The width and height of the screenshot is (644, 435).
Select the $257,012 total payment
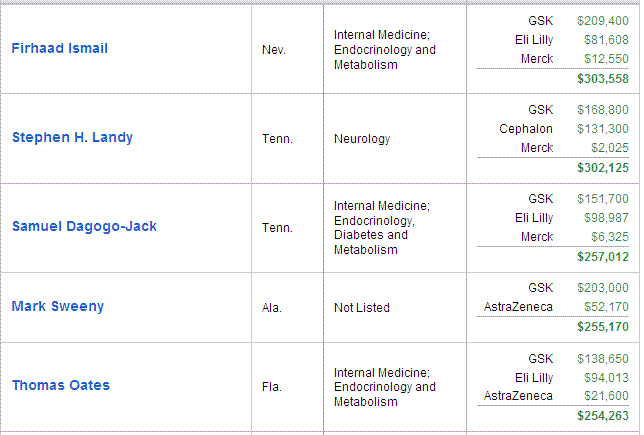pos(603,257)
